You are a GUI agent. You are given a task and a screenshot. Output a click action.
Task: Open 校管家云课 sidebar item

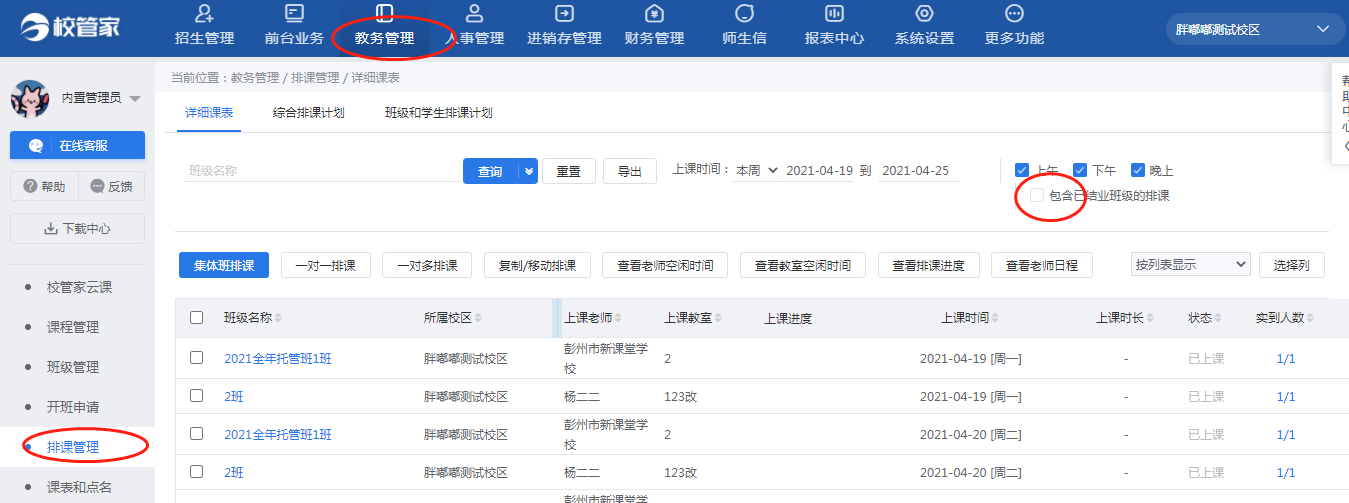pos(79,287)
